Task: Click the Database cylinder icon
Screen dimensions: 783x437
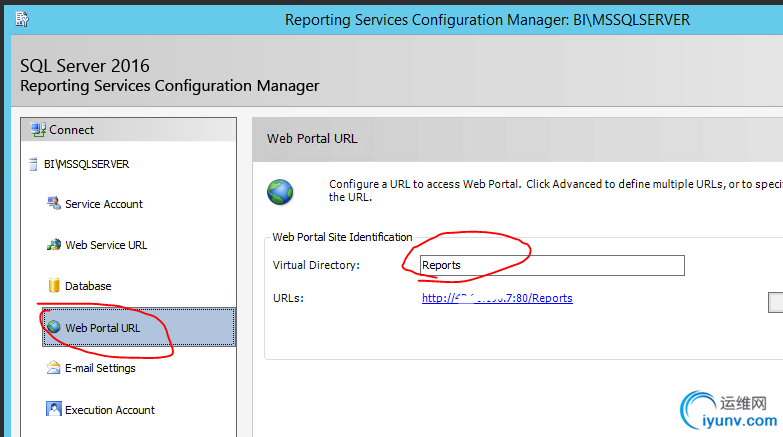Action: point(54,285)
